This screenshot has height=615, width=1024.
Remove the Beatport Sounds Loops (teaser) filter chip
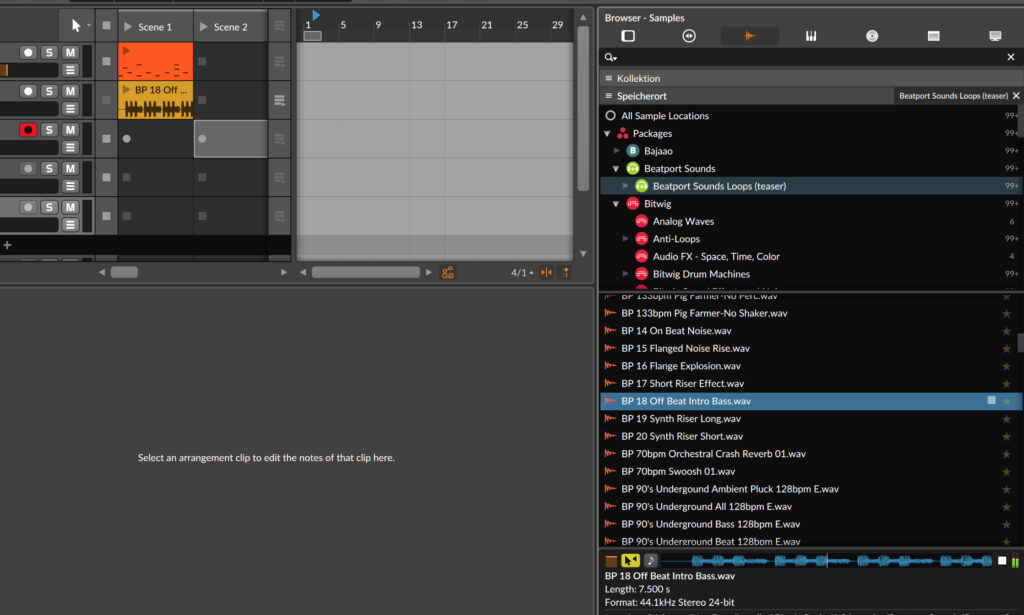click(1016, 96)
